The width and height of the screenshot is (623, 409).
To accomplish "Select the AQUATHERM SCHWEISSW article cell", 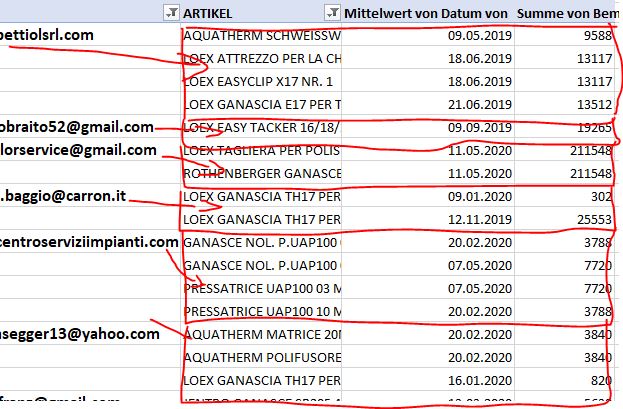I will click(x=262, y=35).
